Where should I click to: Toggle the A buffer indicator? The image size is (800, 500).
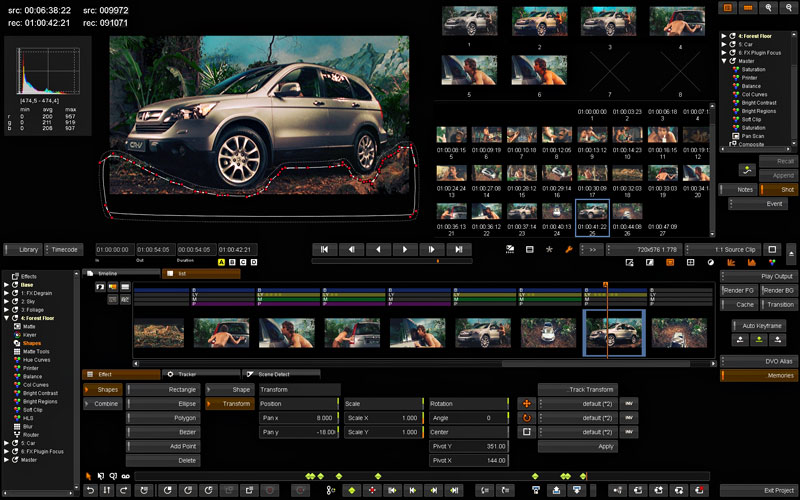[221, 262]
